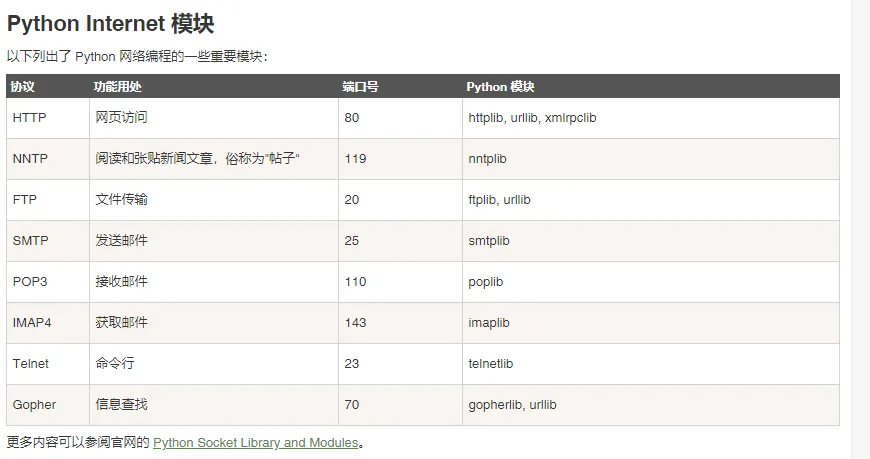870x459 pixels.
Task: Select the IMAP4 protocol cell
Action: [x=32, y=323]
